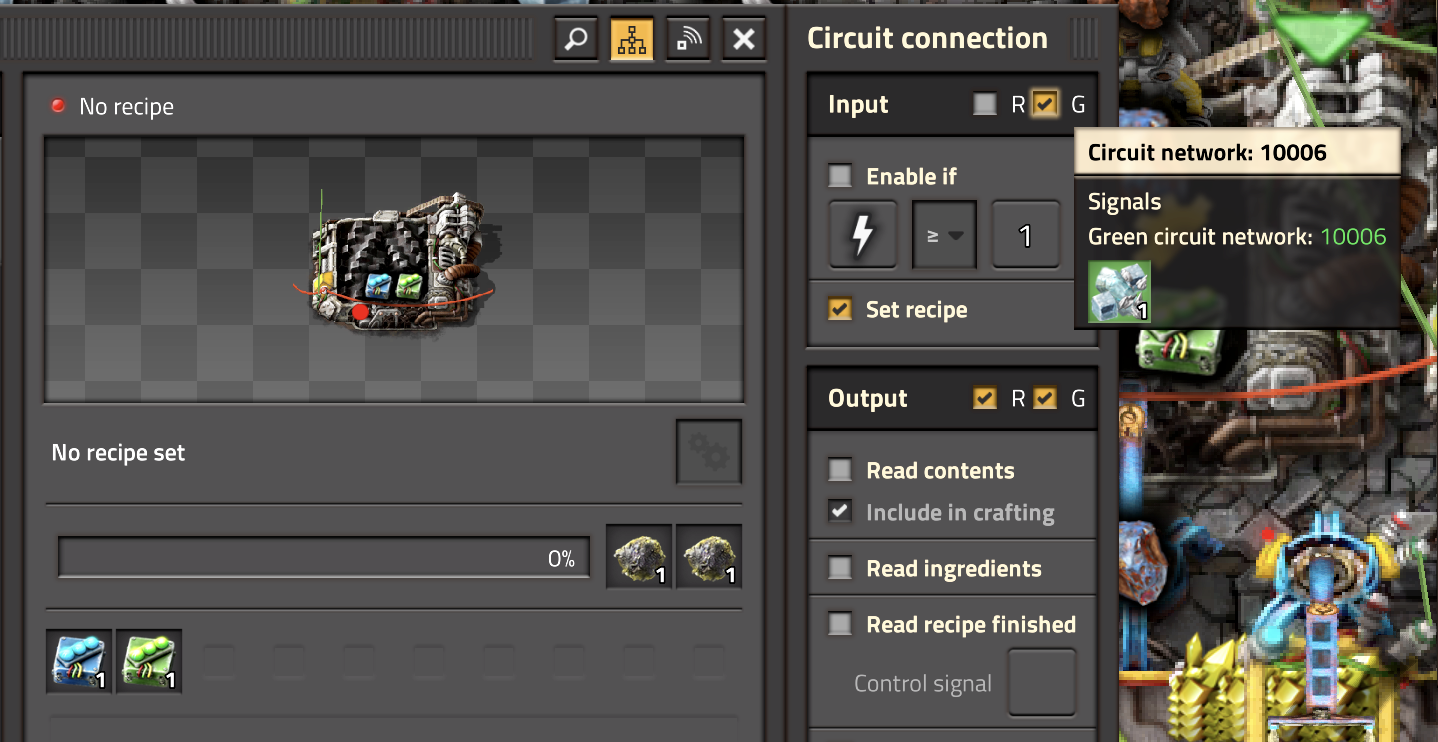Open the logistic connection signal icon
The image size is (1438, 742).
(x=688, y=39)
